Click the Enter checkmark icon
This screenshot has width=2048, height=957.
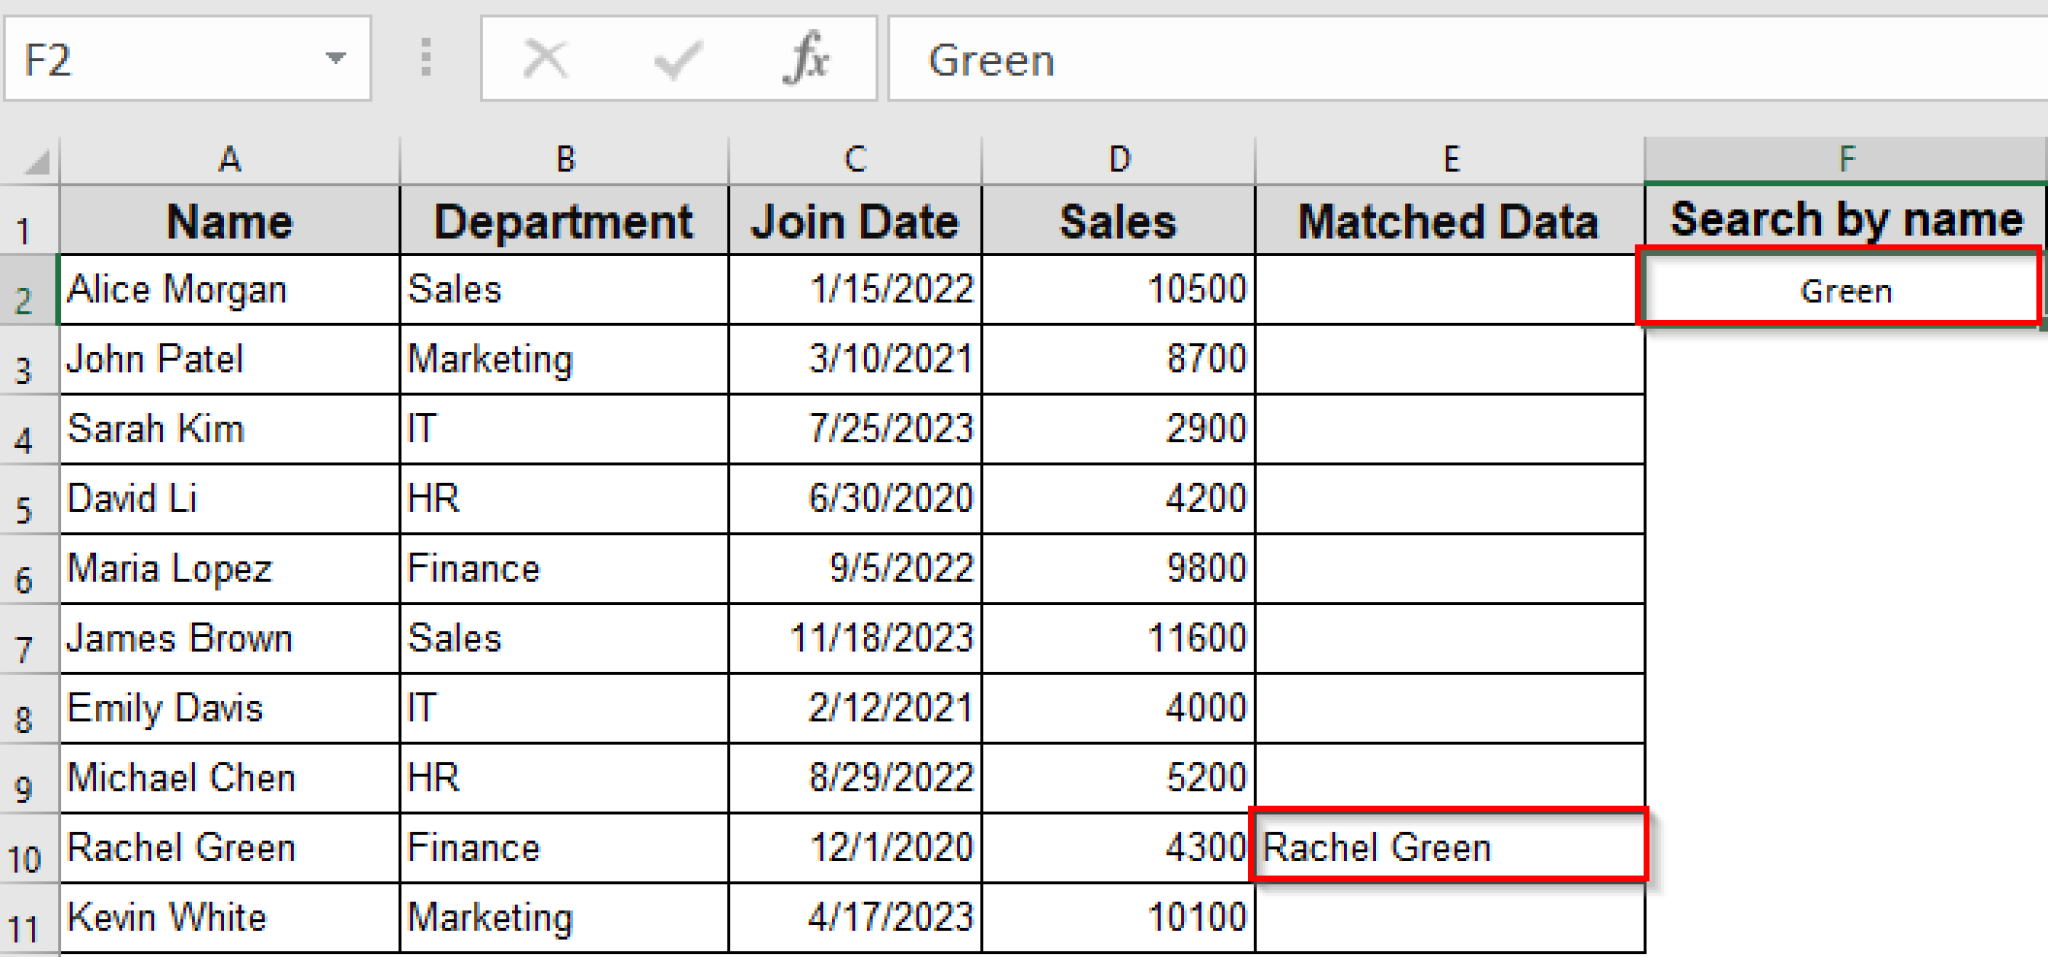click(678, 58)
